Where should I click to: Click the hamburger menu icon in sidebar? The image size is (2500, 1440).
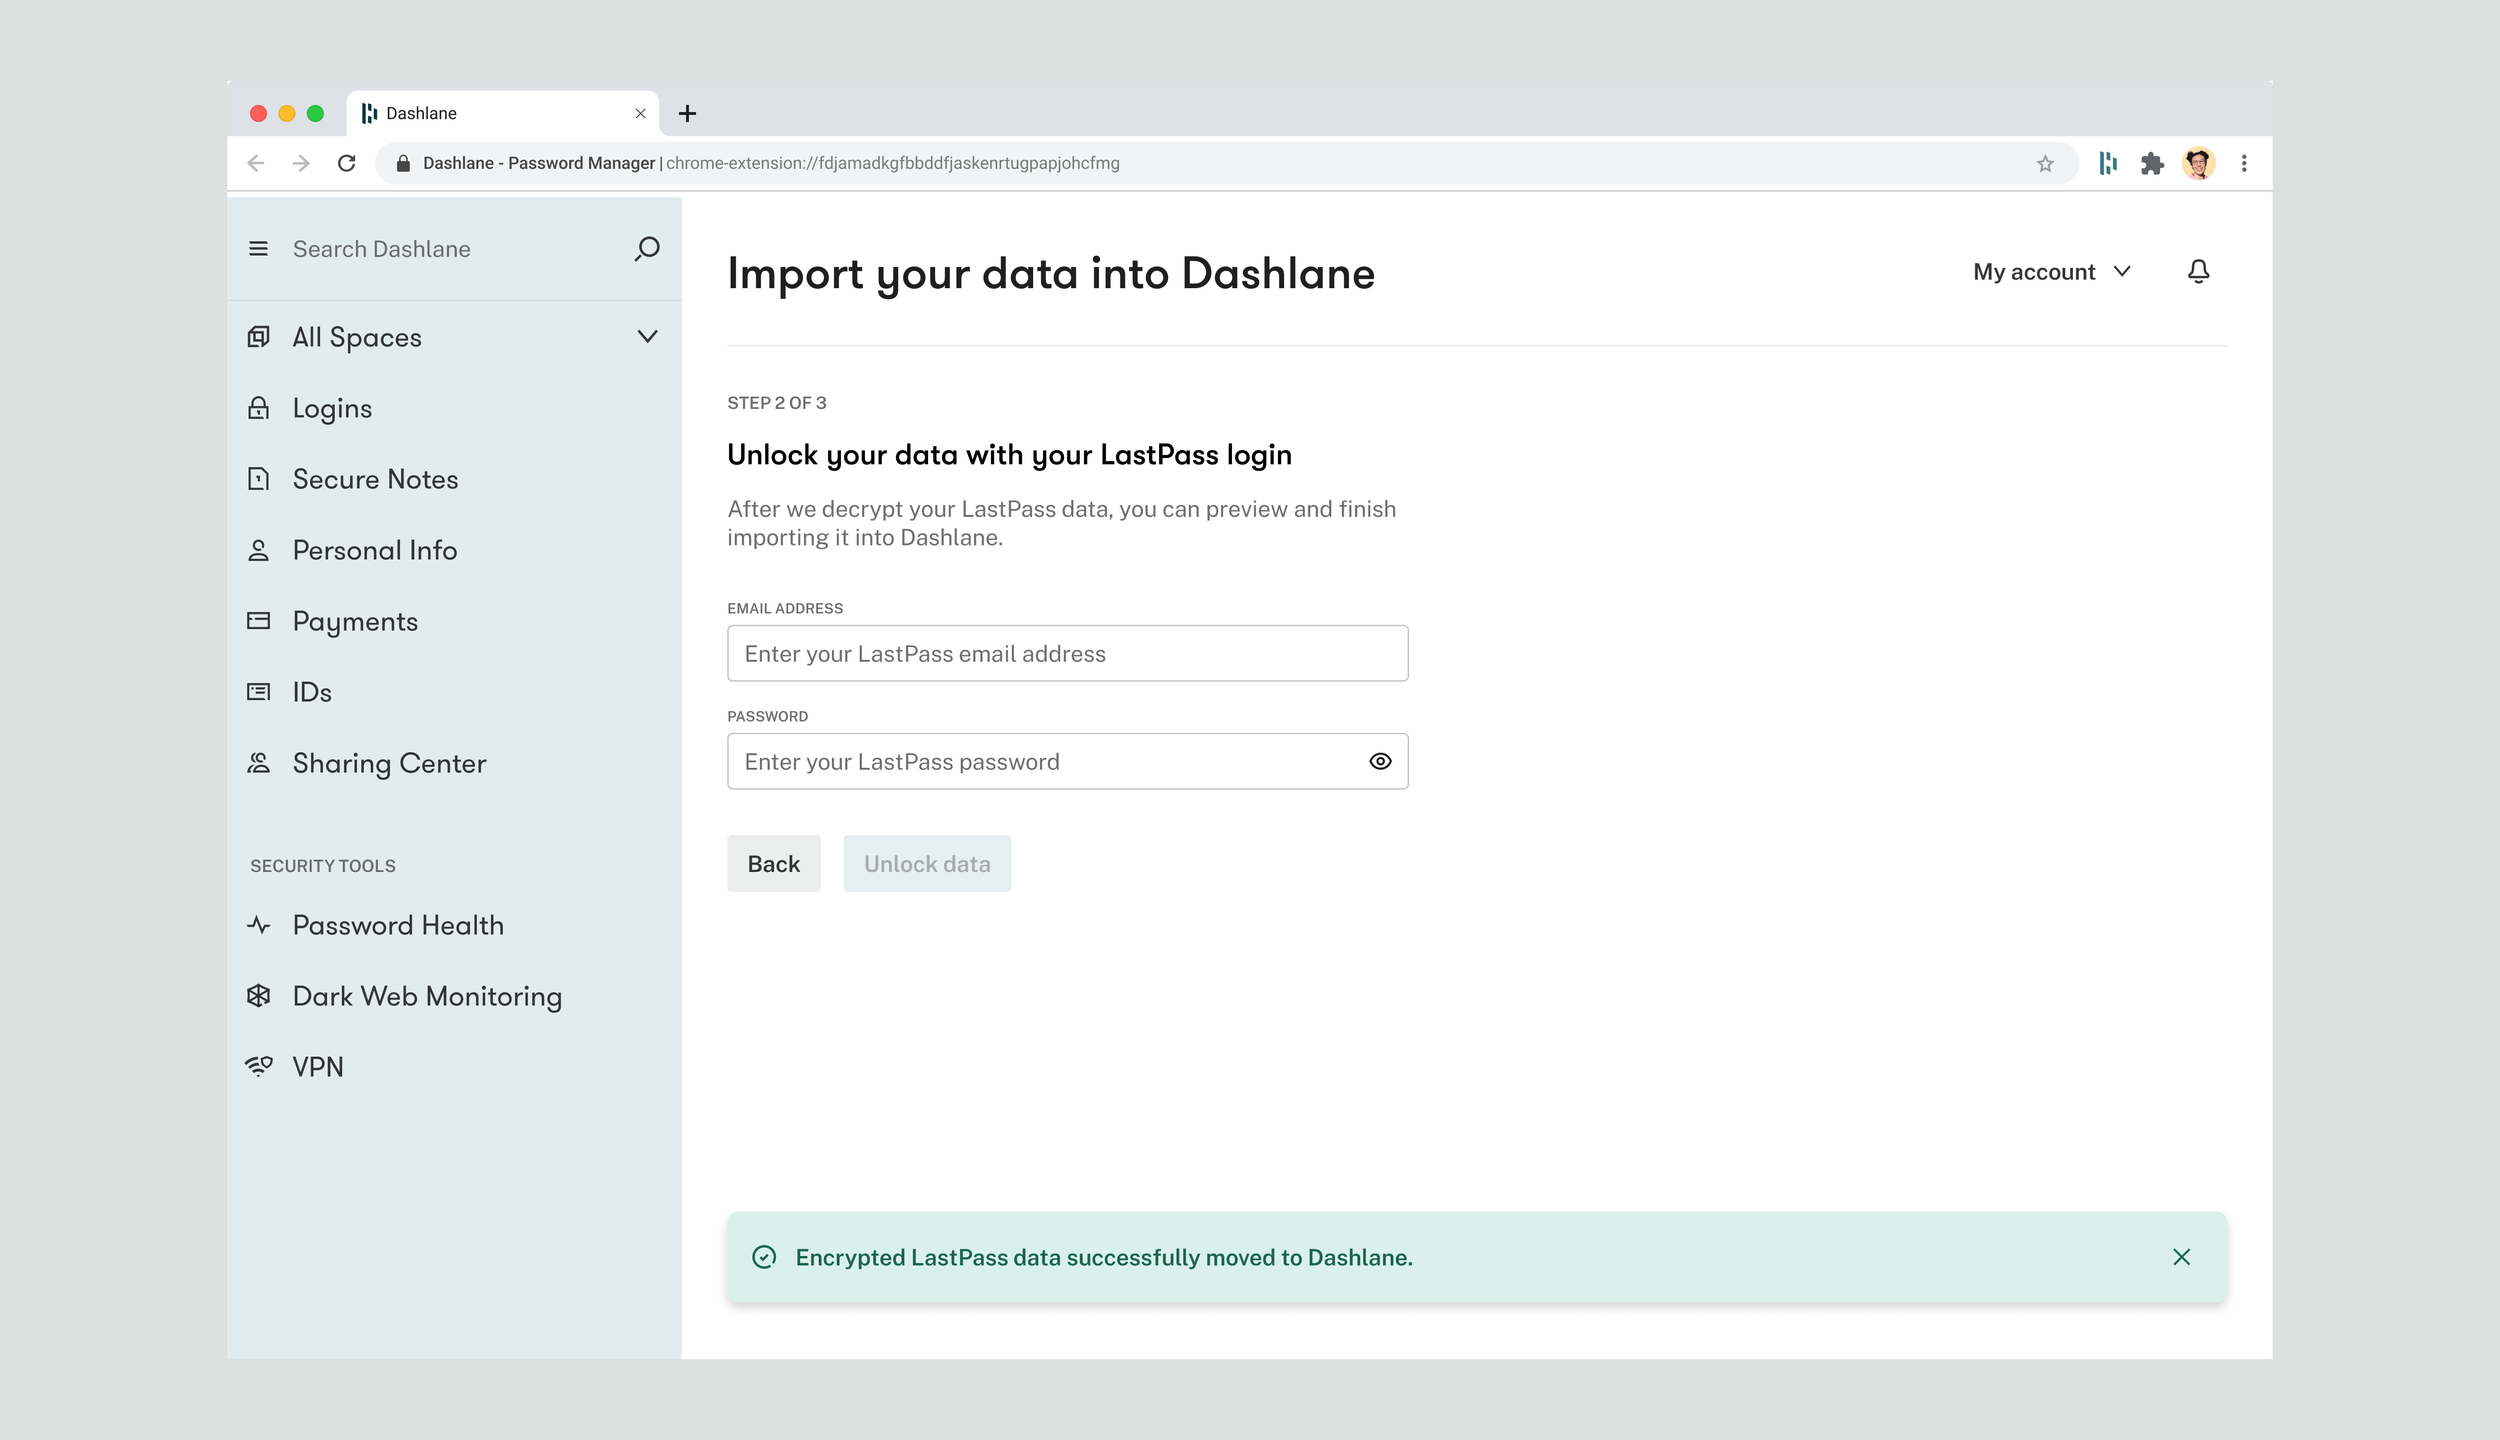[x=258, y=249]
